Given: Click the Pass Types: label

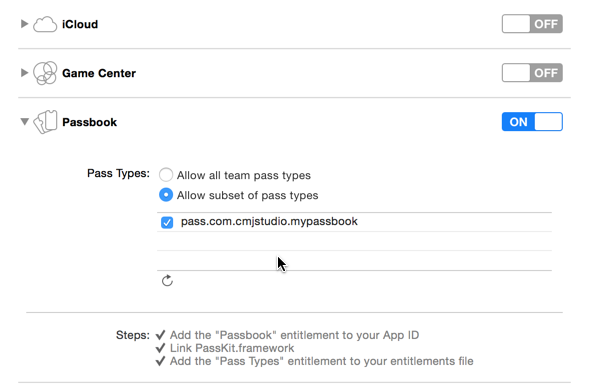Looking at the screenshot, I should tap(118, 174).
